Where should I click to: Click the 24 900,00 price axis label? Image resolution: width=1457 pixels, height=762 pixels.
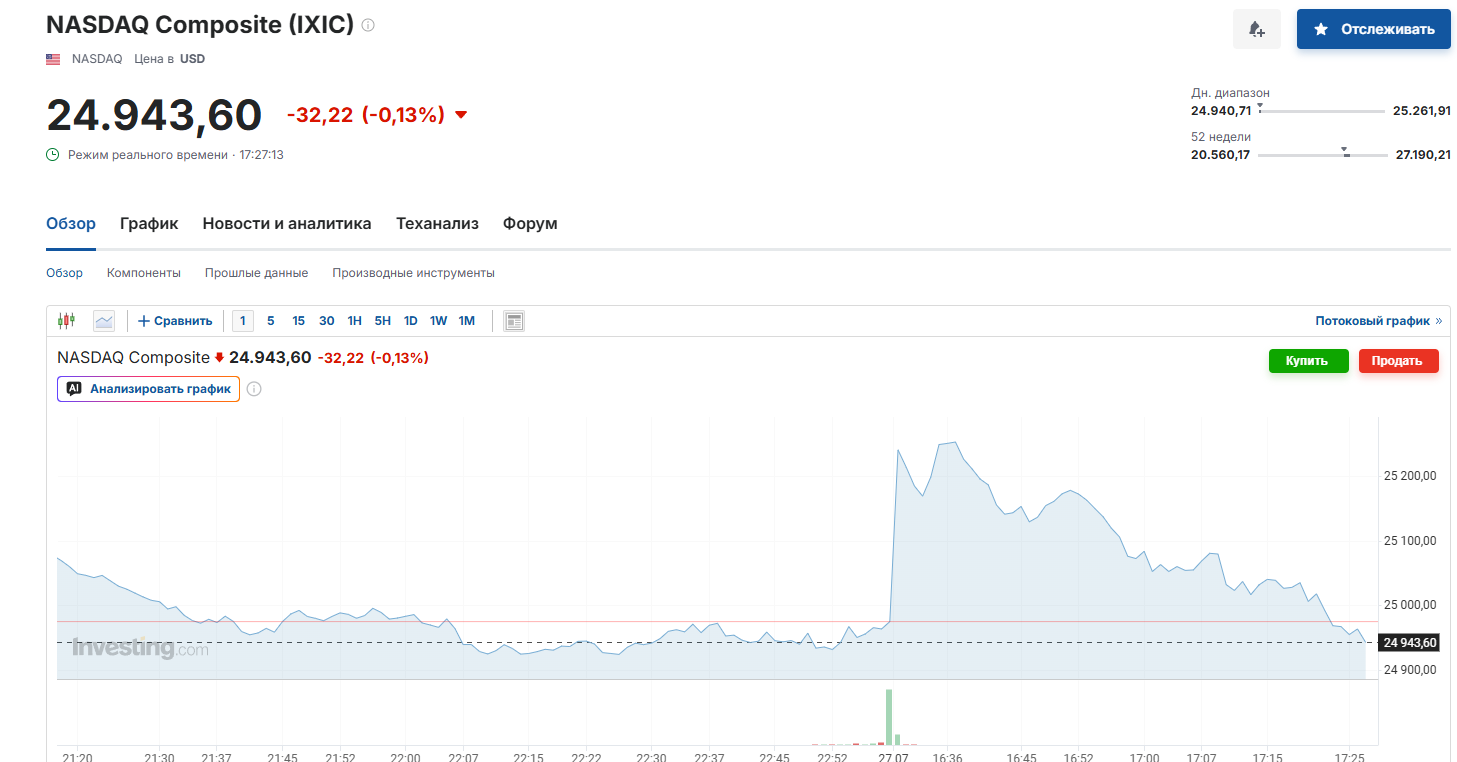coord(1410,670)
